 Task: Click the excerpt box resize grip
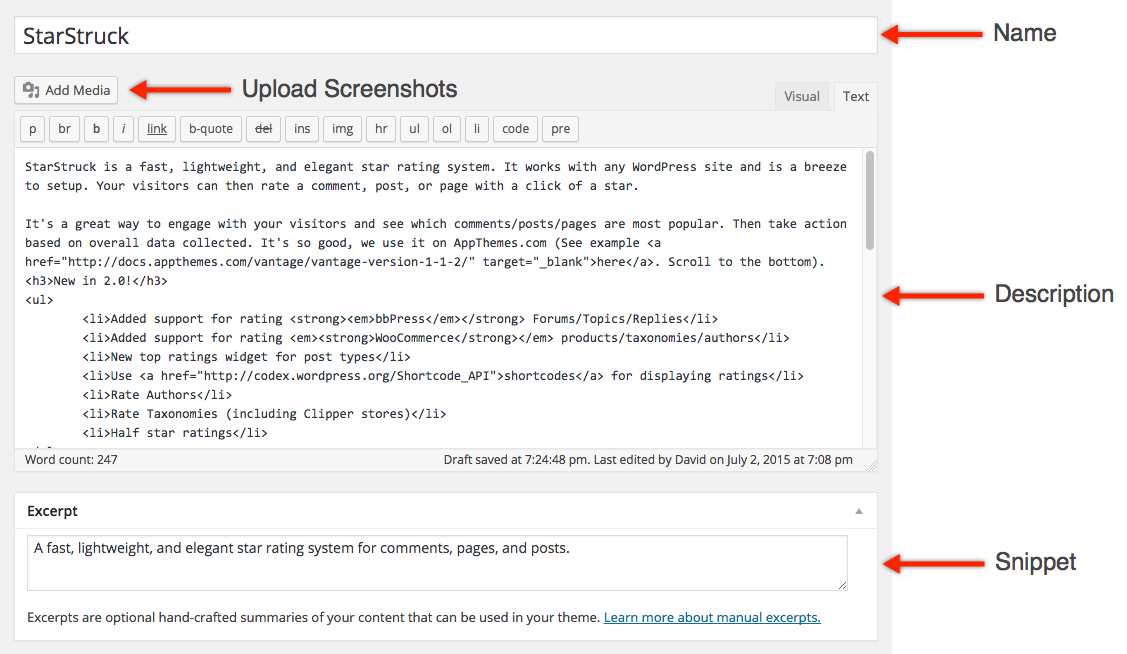coord(842,586)
